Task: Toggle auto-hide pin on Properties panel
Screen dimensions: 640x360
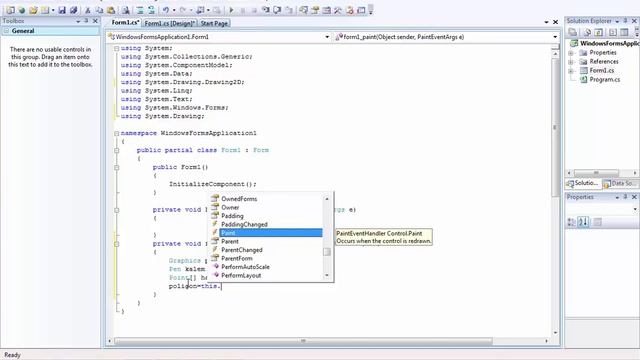Action: point(625,197)
